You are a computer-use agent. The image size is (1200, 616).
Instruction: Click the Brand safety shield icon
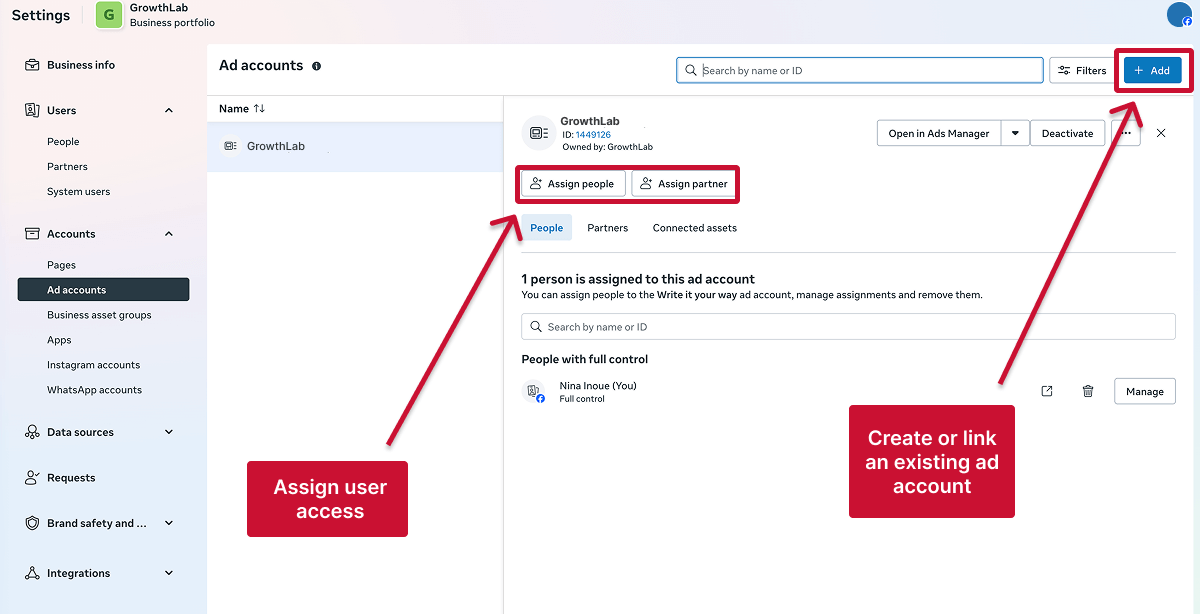(32, 523)
